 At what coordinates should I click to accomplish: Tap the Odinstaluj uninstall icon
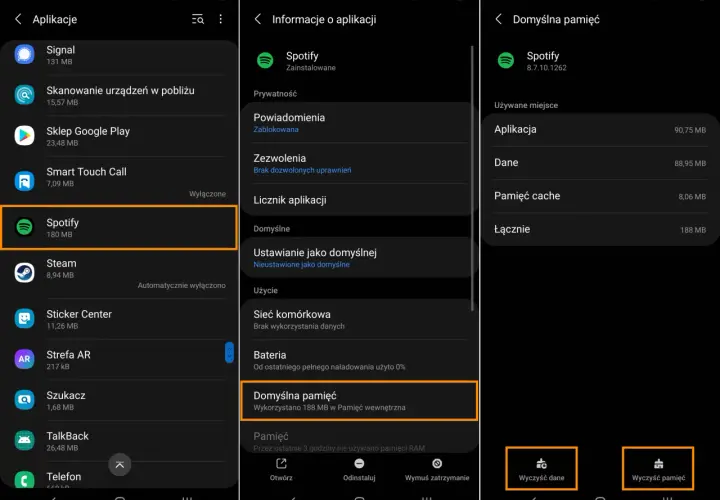click(359, 464)
